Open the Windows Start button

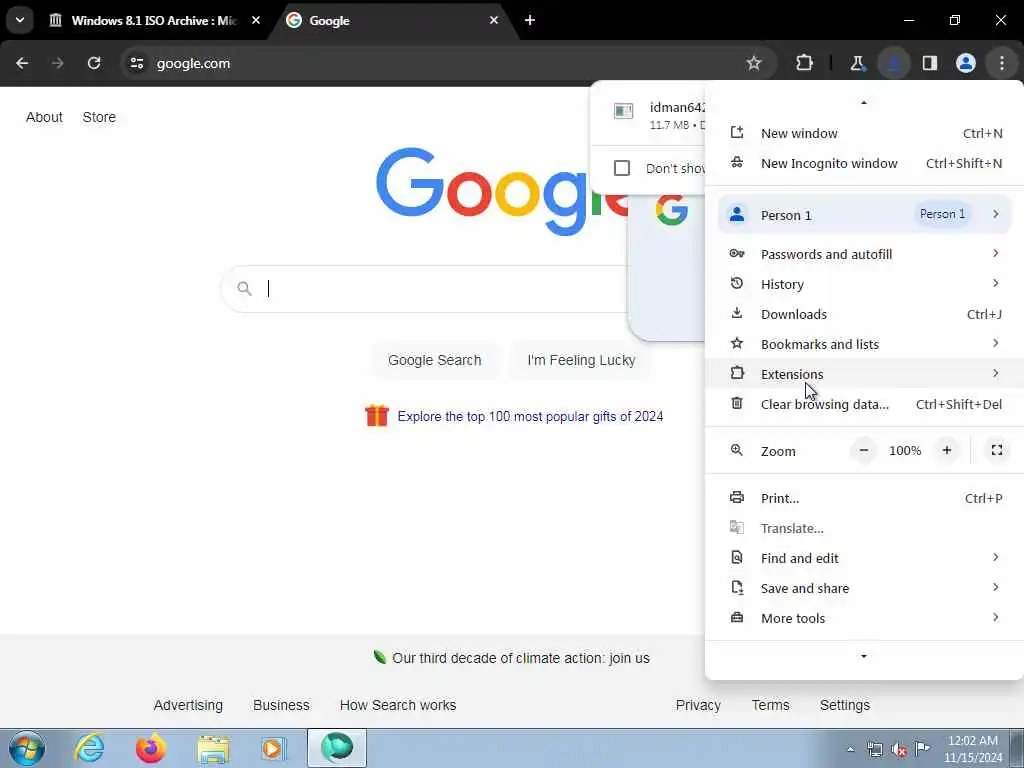click(x=27, y=748)
